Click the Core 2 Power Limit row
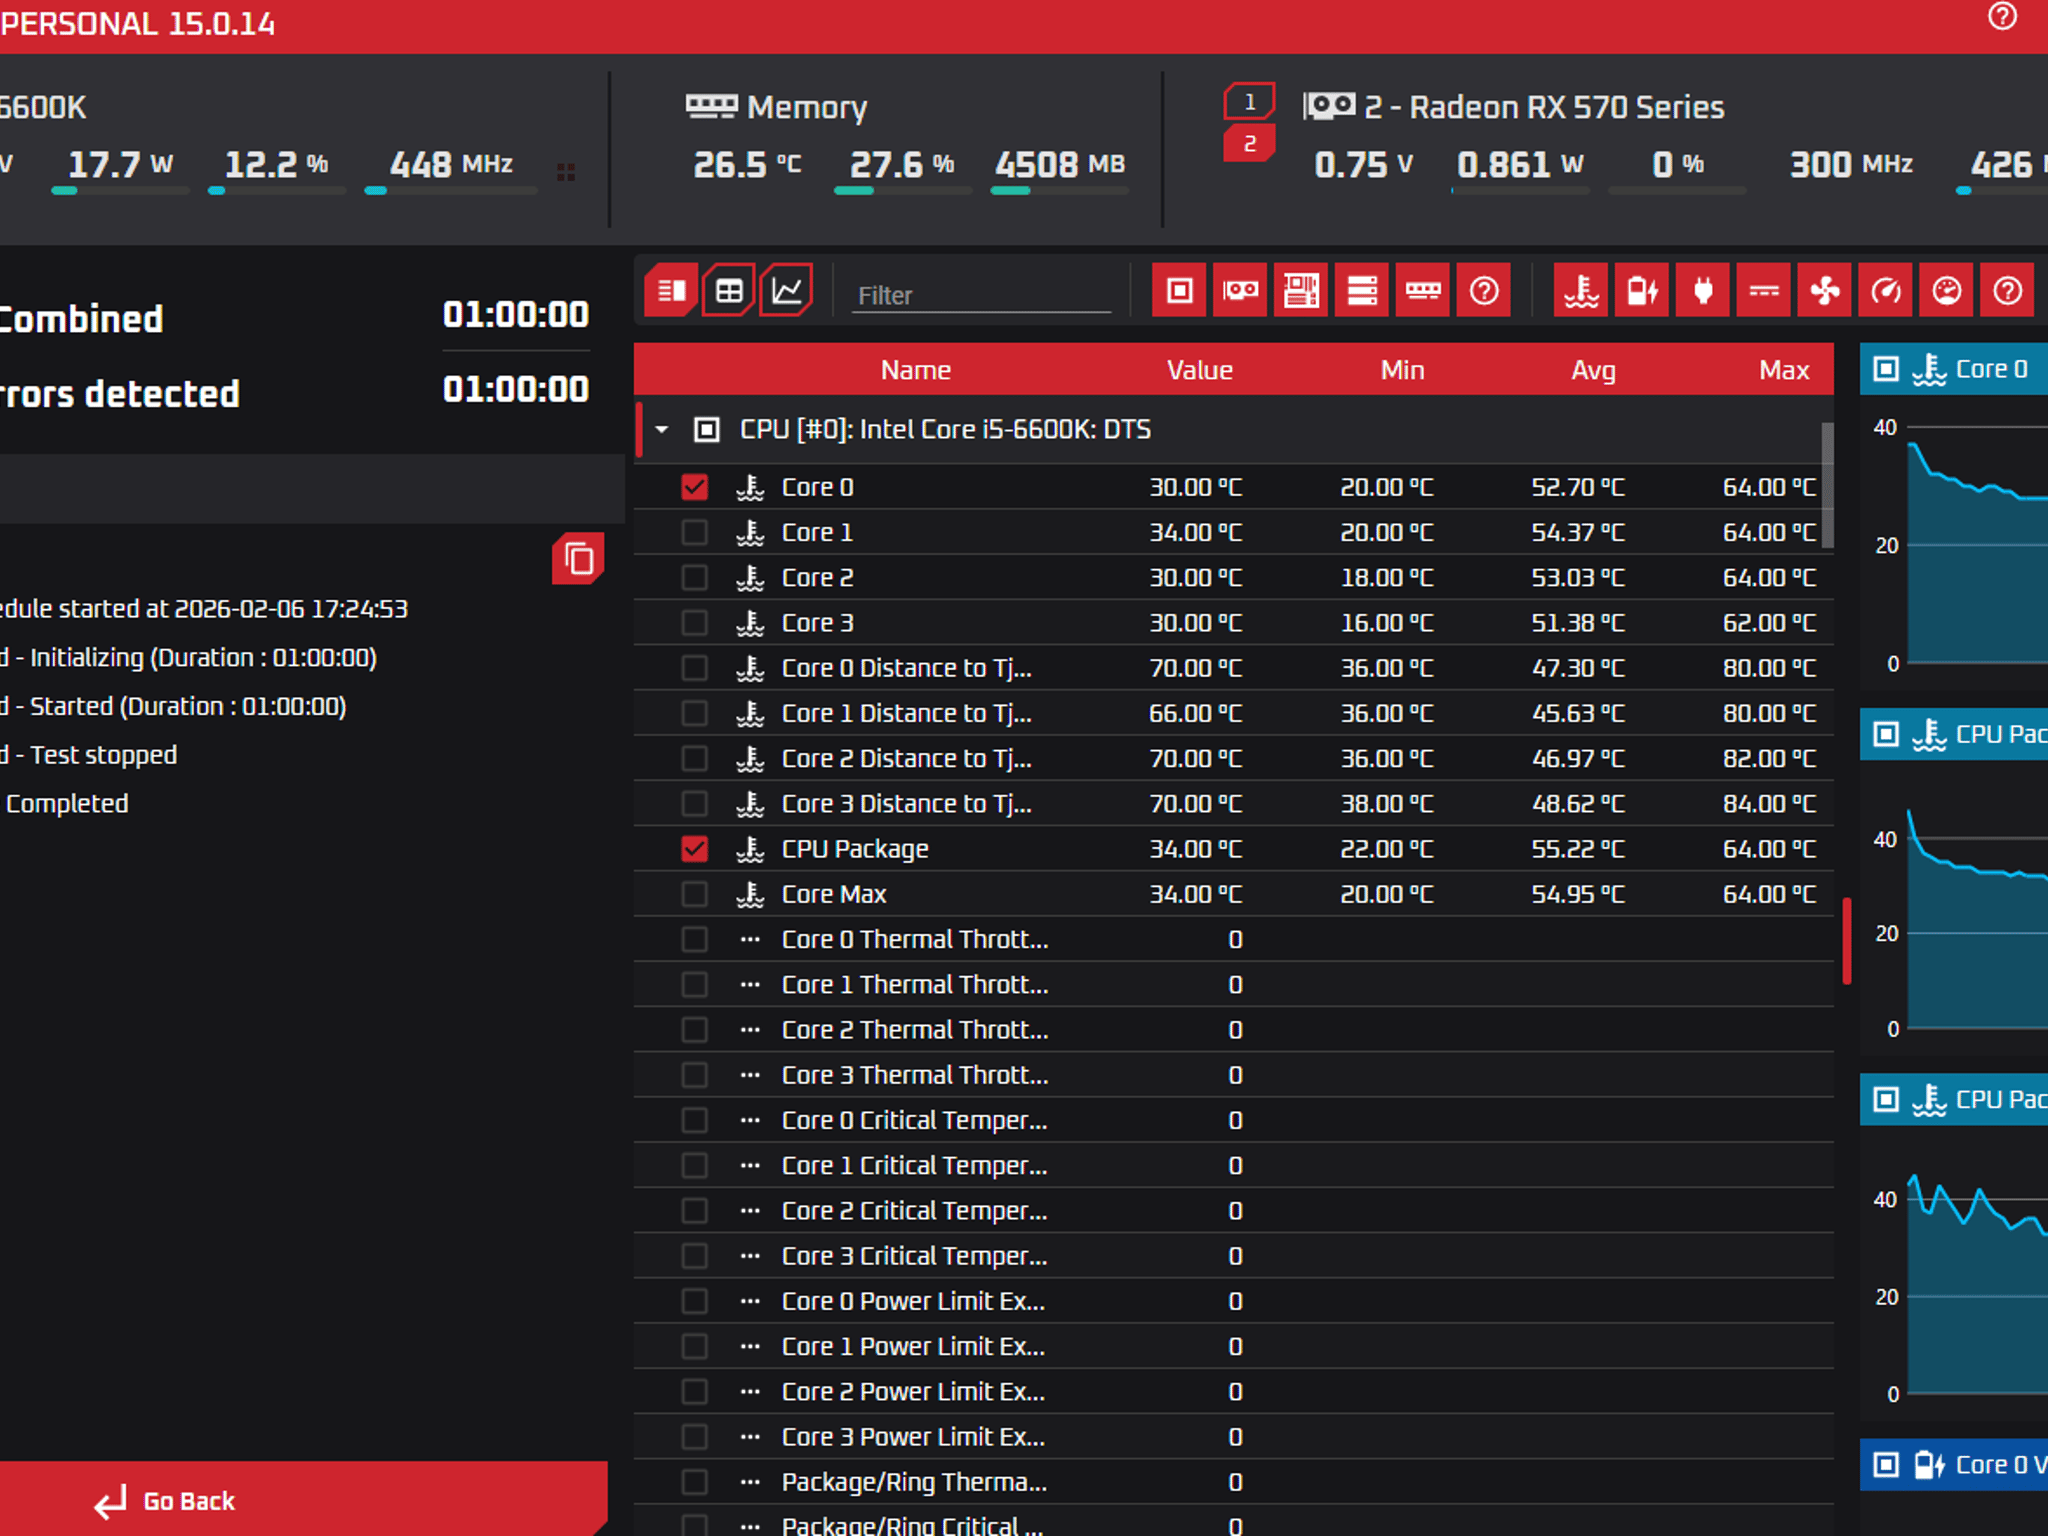The height and width of the screenshot is (1536, 2048). tap(1234, 1391)
